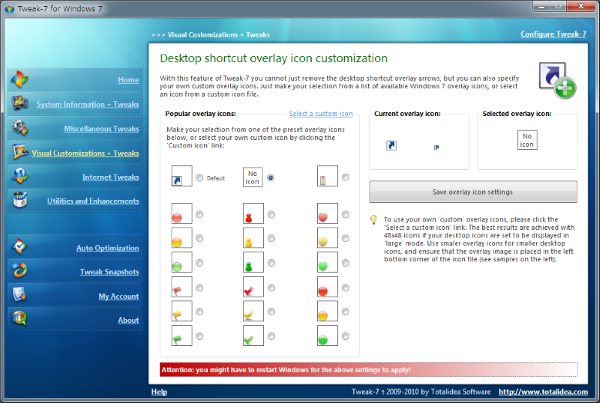Select the radio button next to the bottom-right green ball icon

tap(346, 336)
